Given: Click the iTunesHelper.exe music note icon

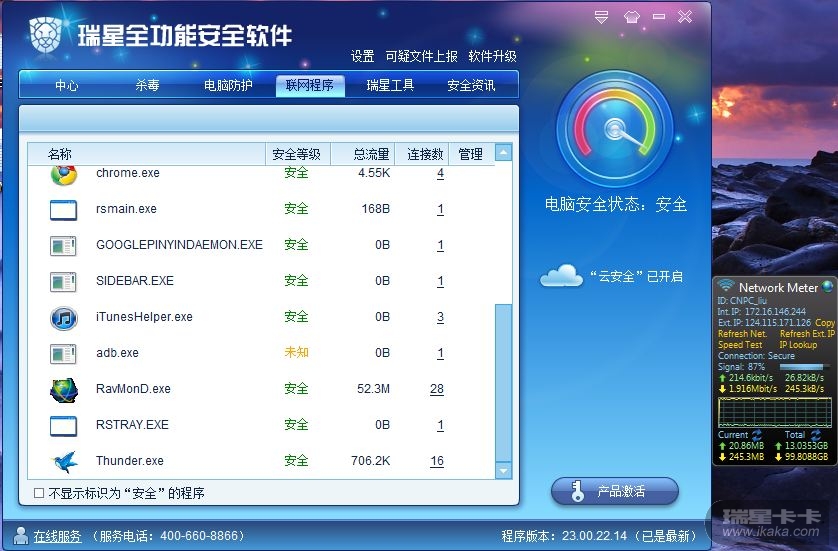Looking at the screenshot, I should pos(64,318).
